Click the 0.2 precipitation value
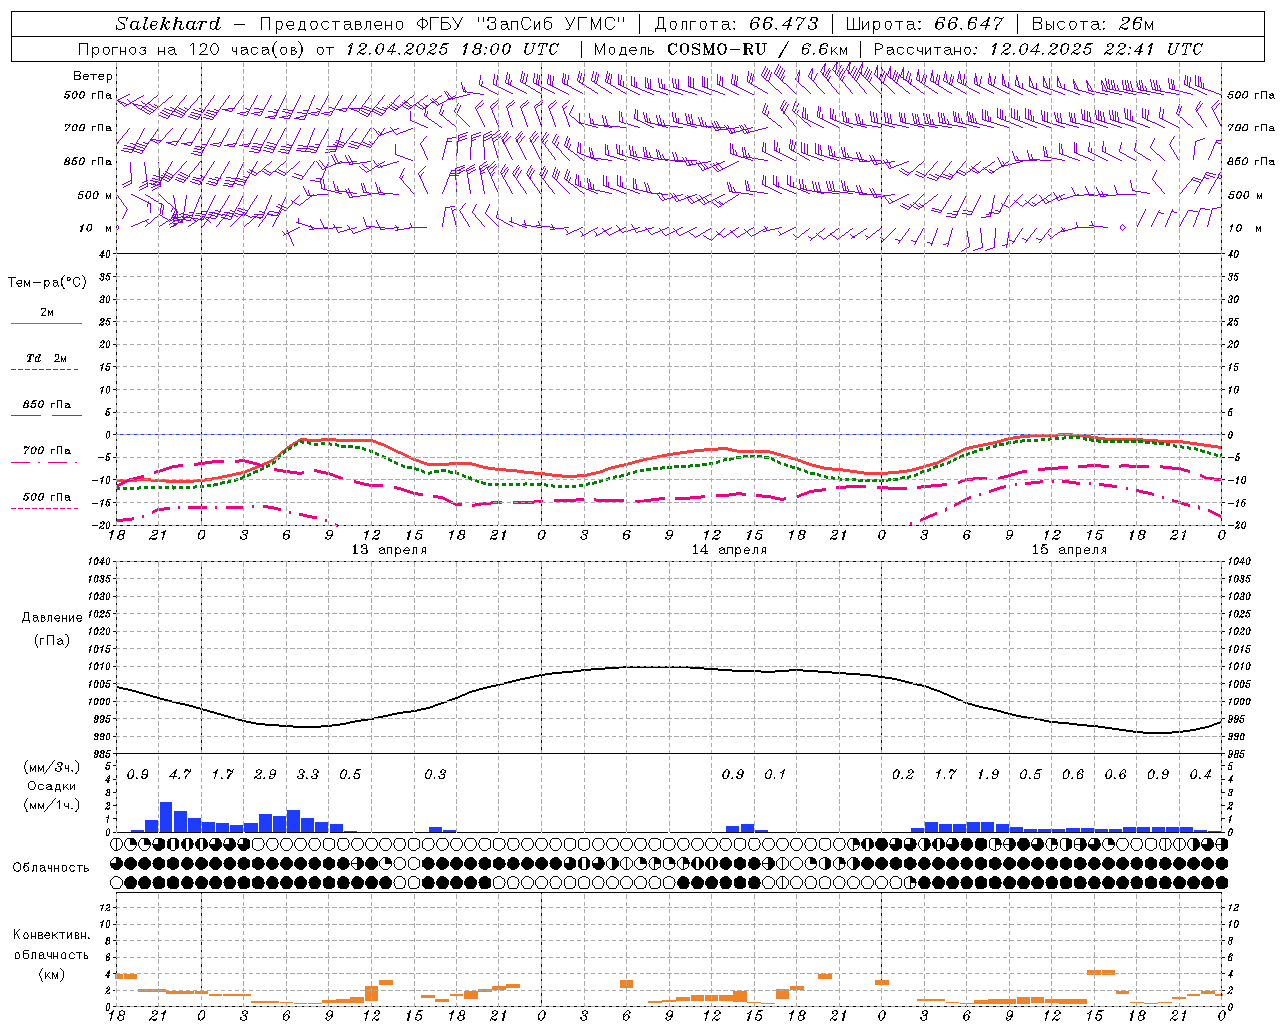This screenshot has width=1280, height=1024. click(903, 774)
